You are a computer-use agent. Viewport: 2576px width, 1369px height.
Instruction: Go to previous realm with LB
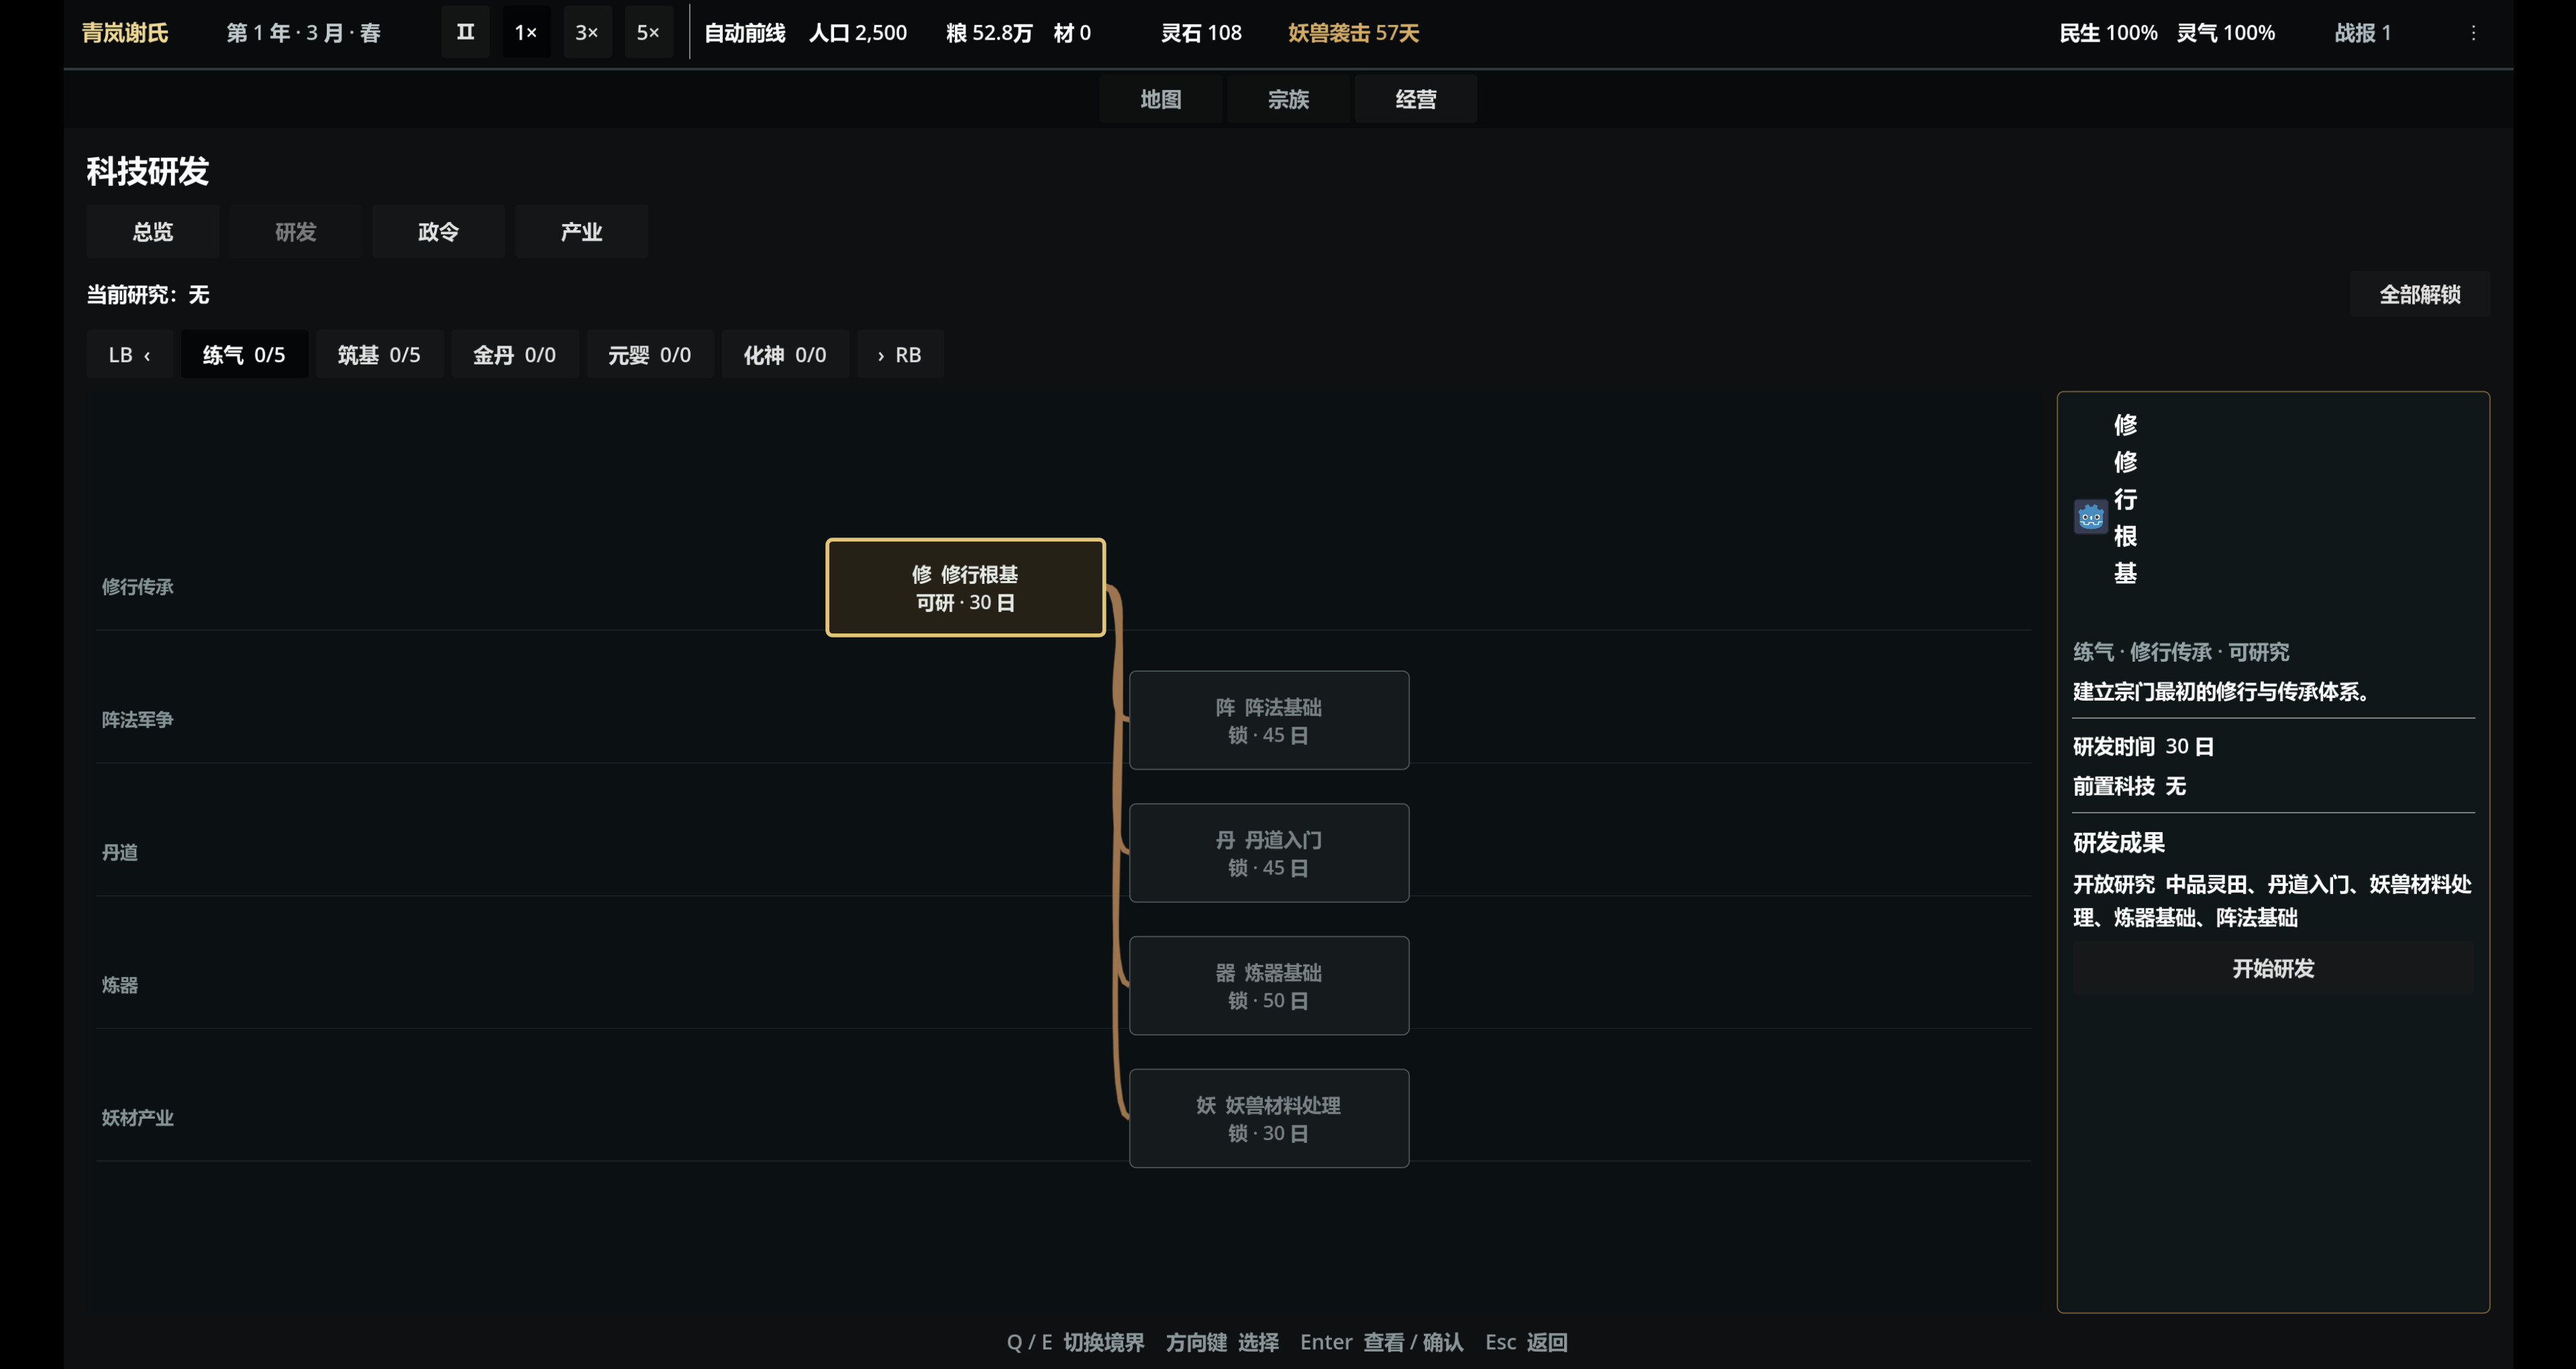[130, 355]
